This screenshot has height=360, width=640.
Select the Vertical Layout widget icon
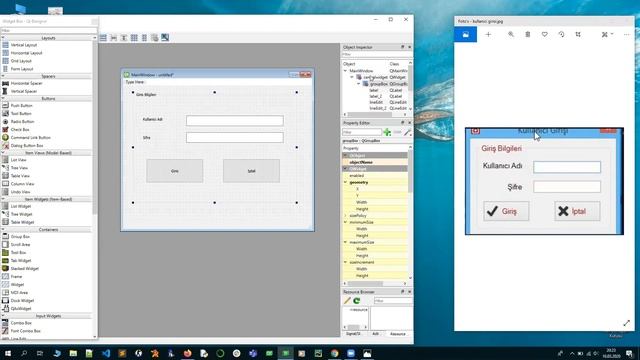[x=5, y=45]
